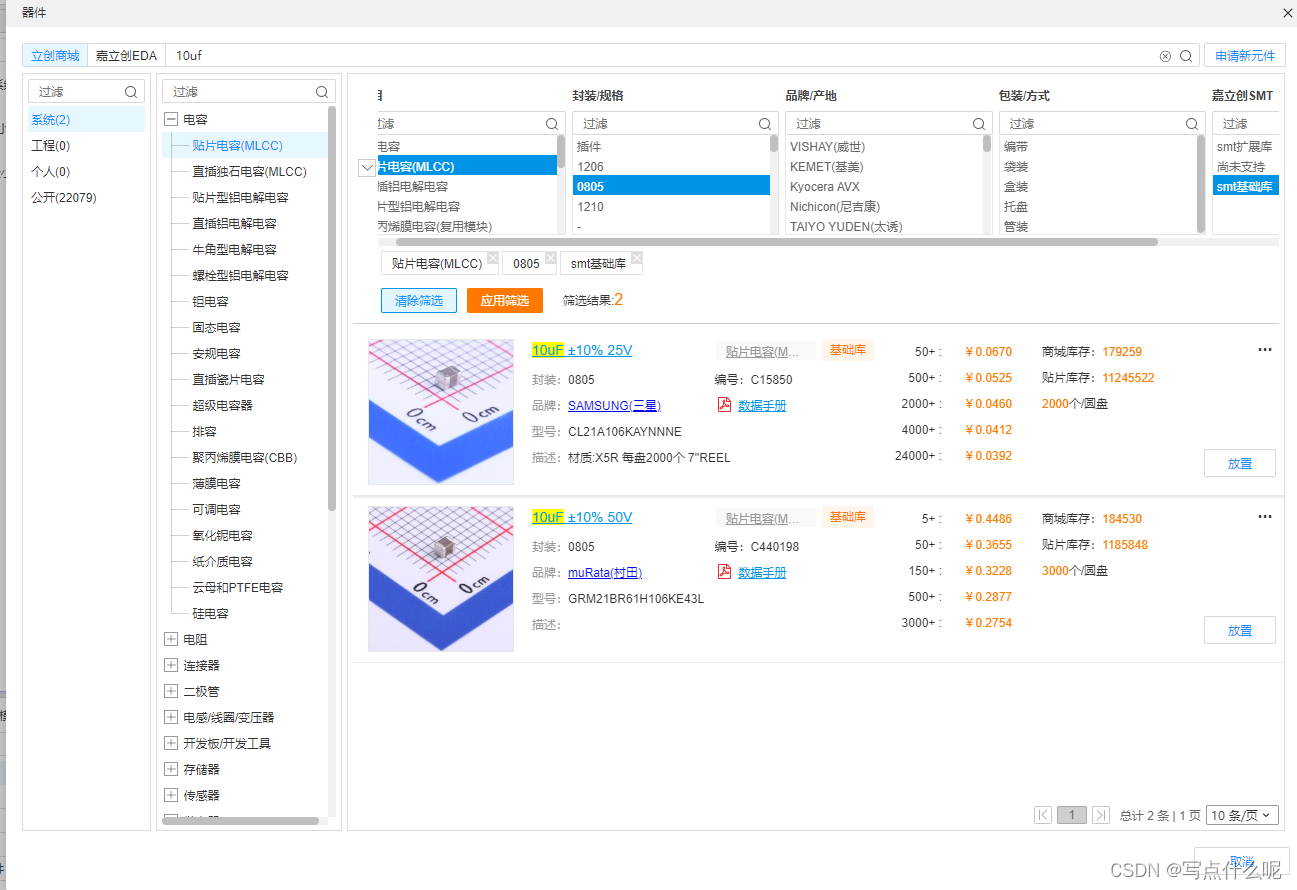
Task: Toggle the filter category chevron dropdown
Action: tap(367, 167)
